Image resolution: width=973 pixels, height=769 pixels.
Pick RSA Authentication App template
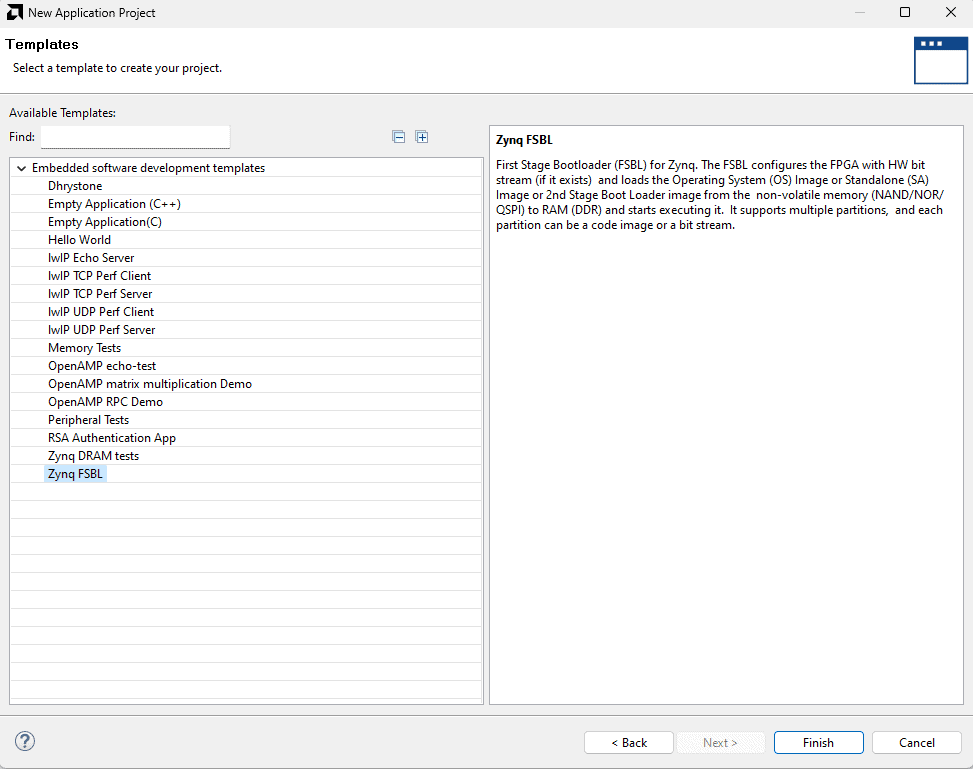(111, 438)
